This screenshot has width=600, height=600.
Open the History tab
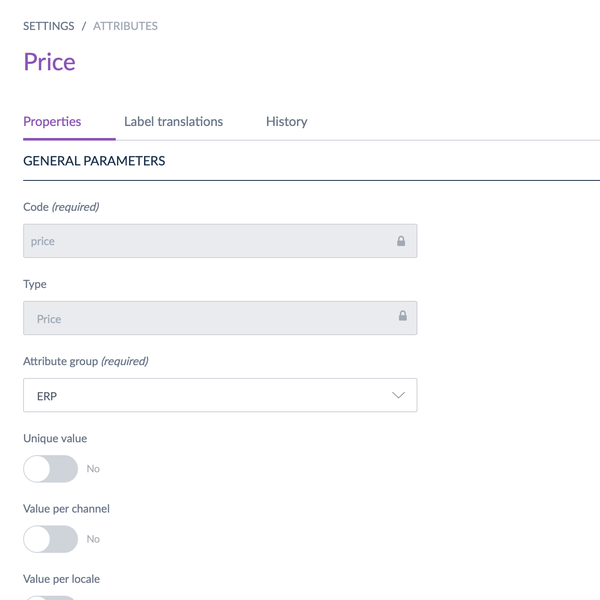286,122
